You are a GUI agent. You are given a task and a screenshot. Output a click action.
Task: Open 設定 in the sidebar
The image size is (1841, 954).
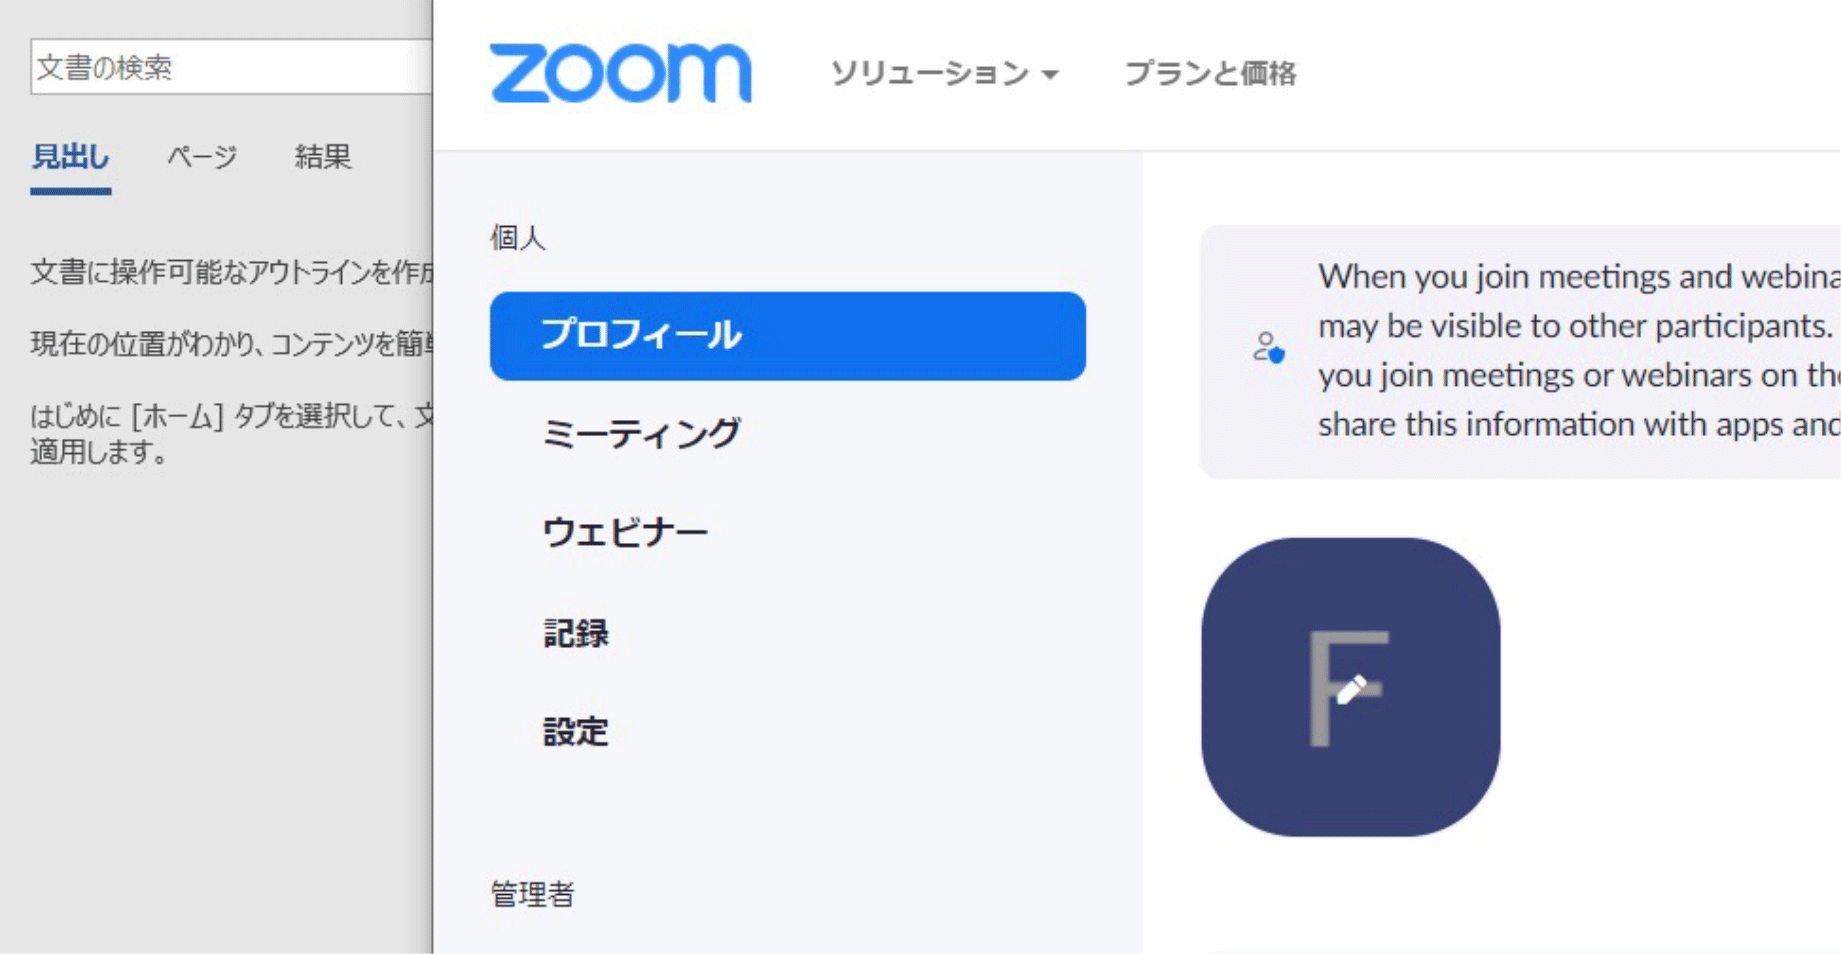pos(576,732)
